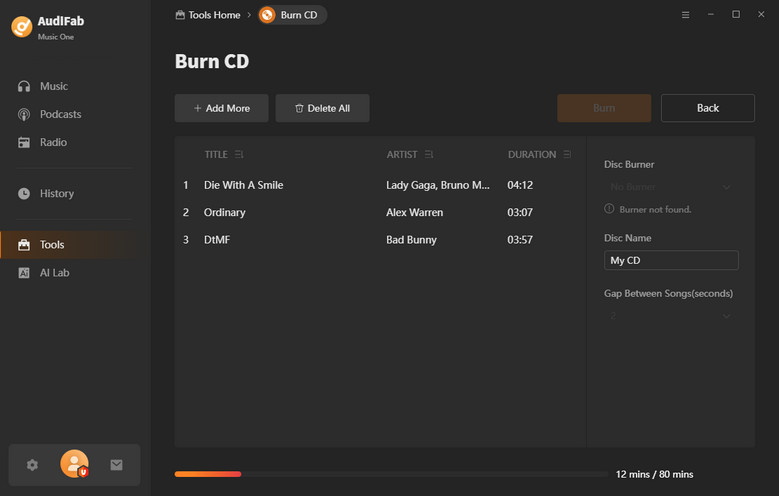Click duration 04:12
Screen dimensions: 779x496
pyautogui.click(x=520, y=185)
